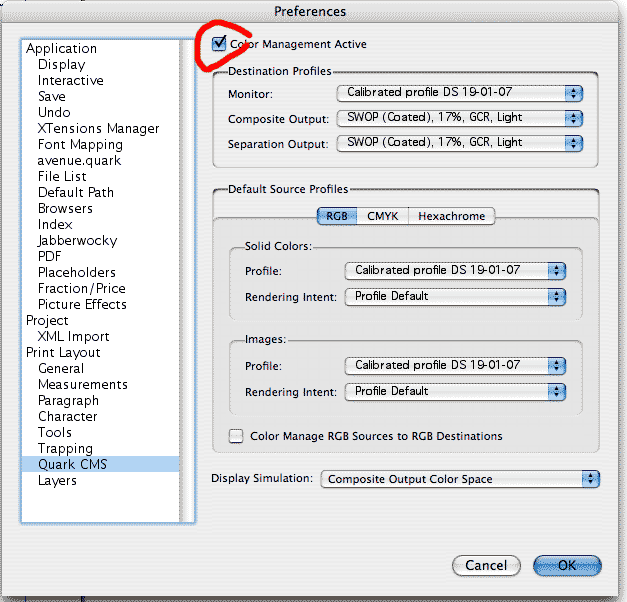Select Print Layout in the list

[101, 352]
